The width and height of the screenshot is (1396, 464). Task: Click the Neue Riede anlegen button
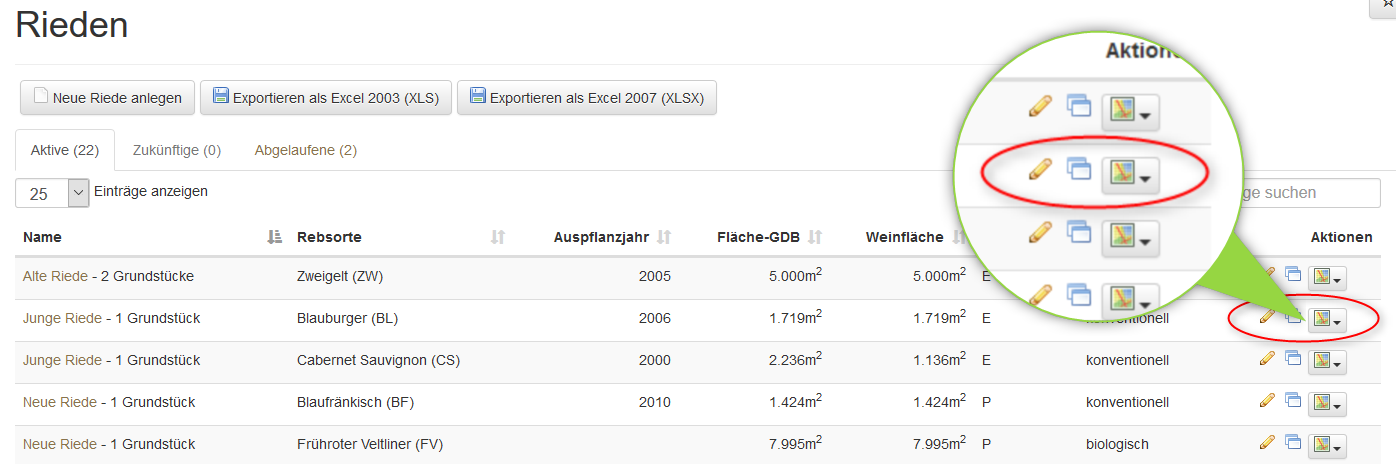point(108,98)
